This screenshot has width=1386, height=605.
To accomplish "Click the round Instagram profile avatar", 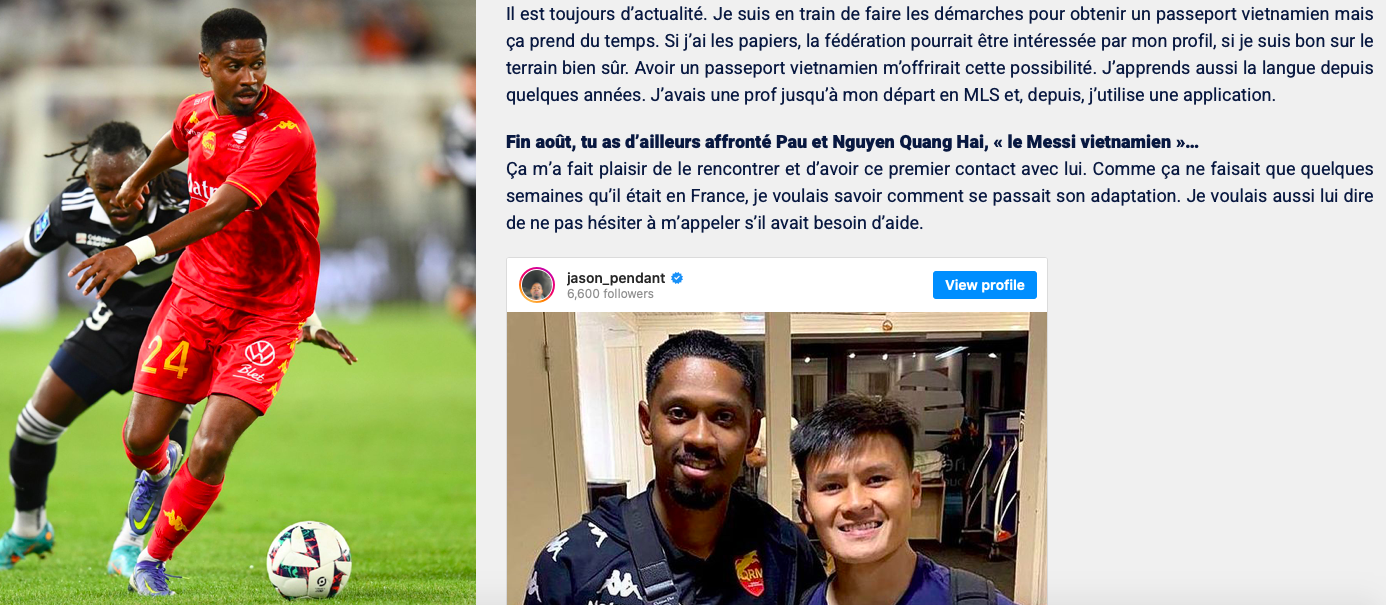I will coord(537,285).
